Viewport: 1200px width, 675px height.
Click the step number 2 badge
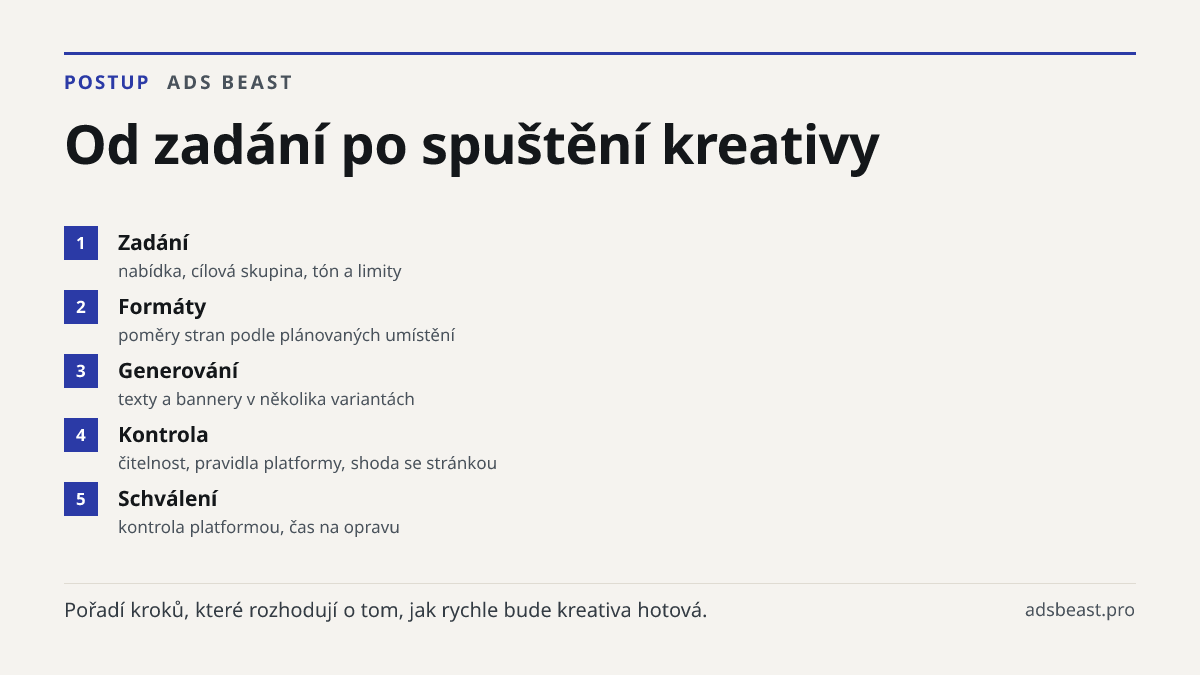click(x=81, y=307)
